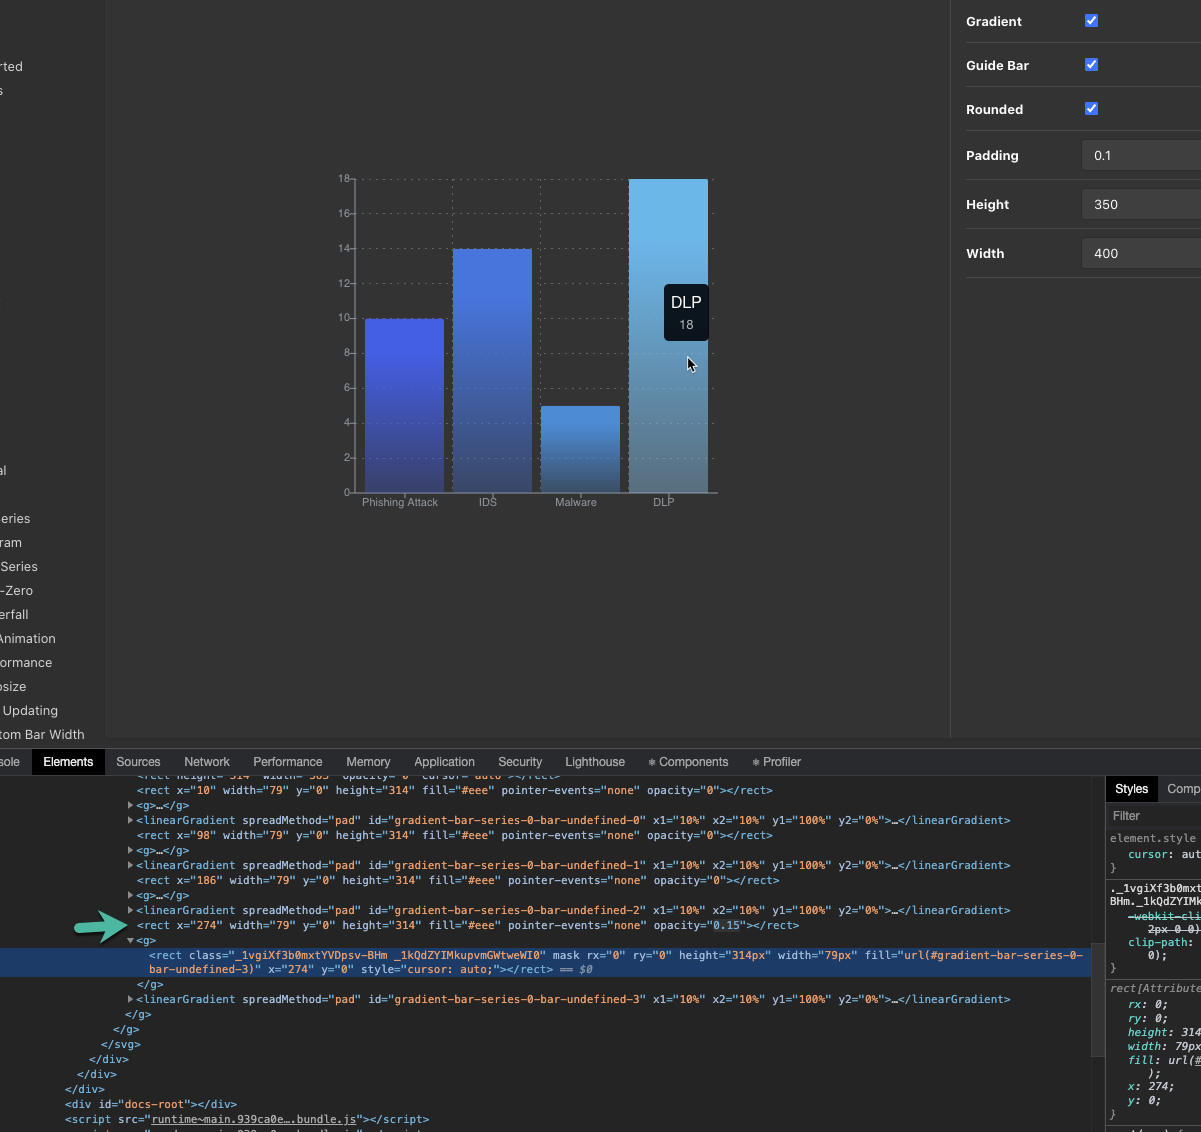Switch to the Sources tab in DevTools

pos(138,761)
